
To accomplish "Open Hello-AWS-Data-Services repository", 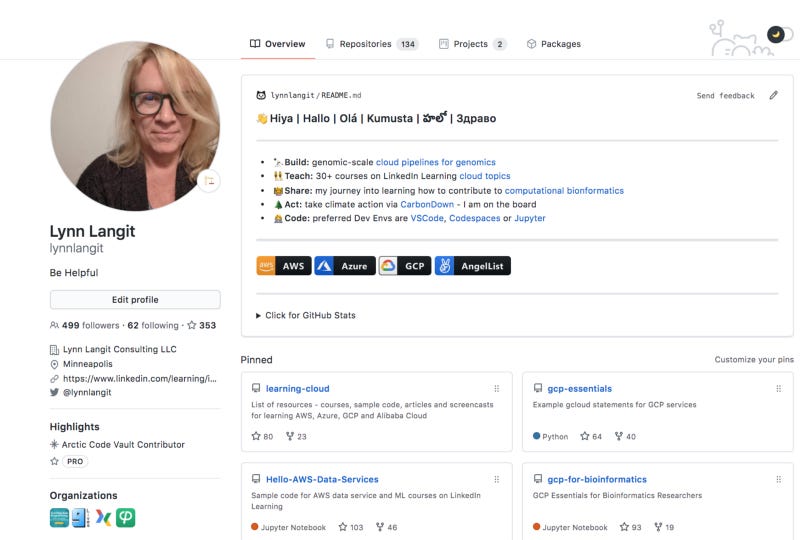I will (322, 479).
